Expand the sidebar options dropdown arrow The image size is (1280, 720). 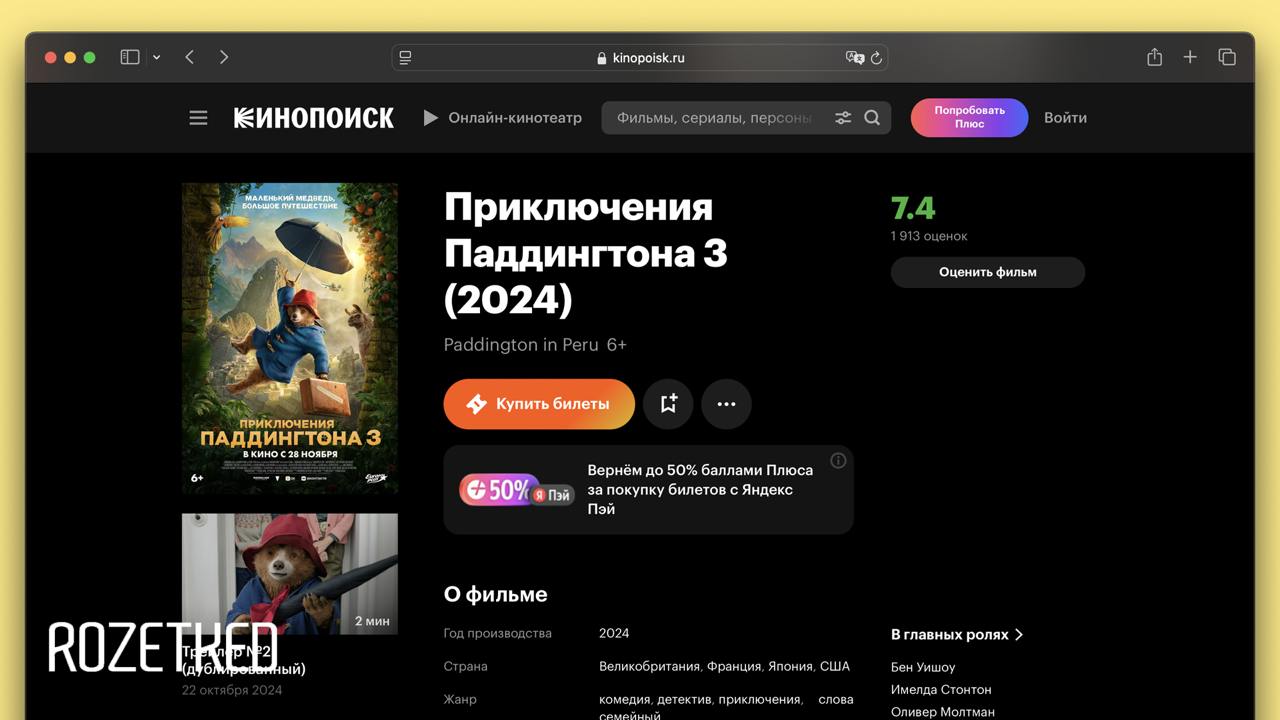tap(156, 58)
